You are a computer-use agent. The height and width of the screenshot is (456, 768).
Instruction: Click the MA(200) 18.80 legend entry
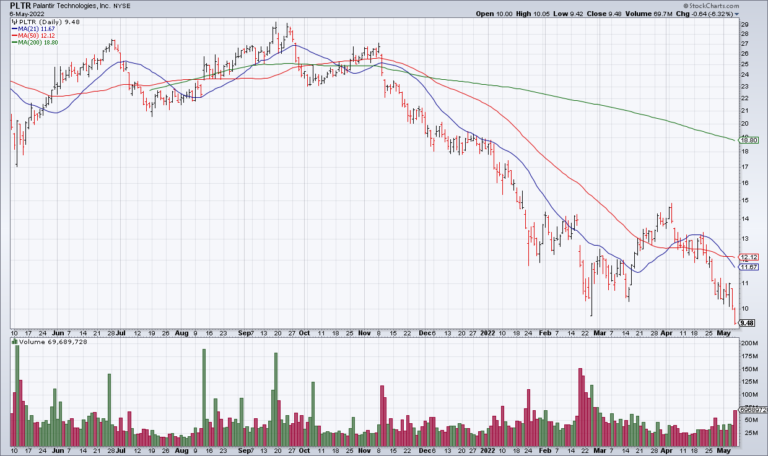click(x=35, y=43)
